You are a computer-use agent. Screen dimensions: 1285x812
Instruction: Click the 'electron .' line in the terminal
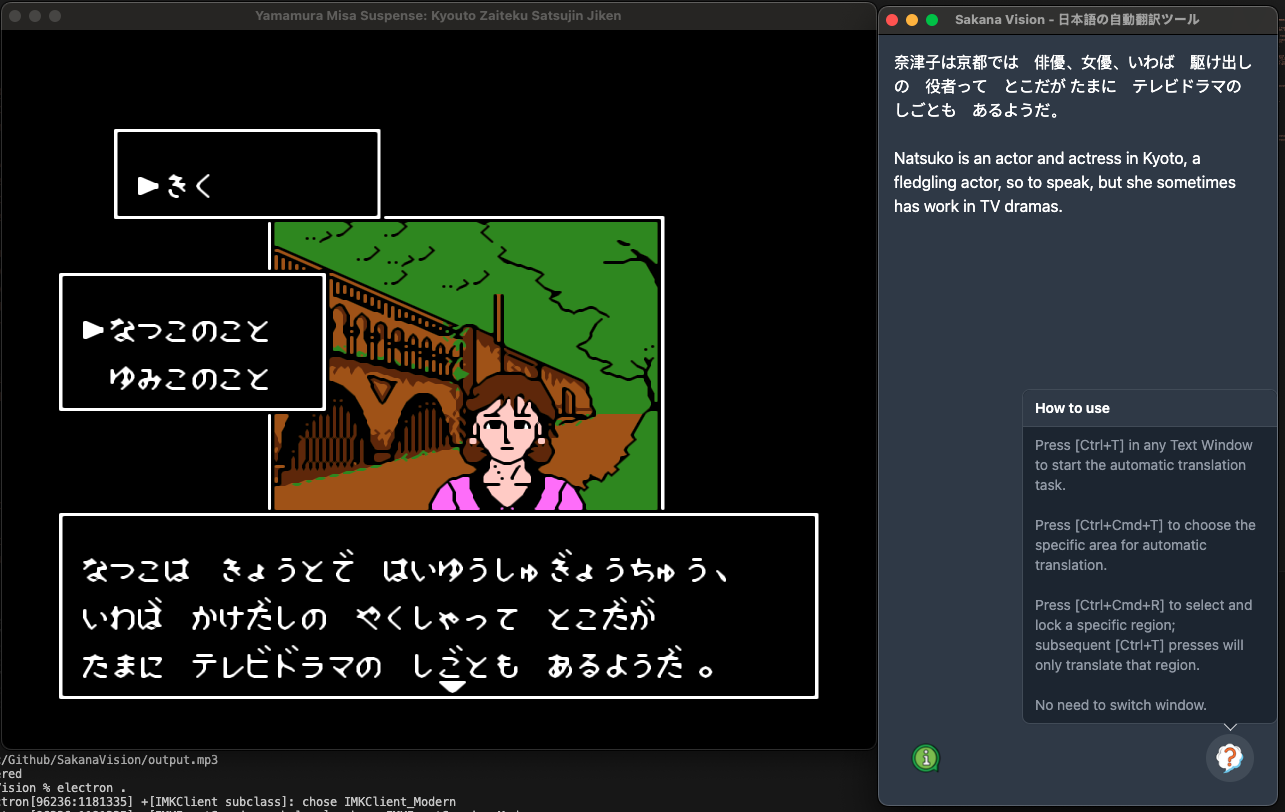[63, 787]
